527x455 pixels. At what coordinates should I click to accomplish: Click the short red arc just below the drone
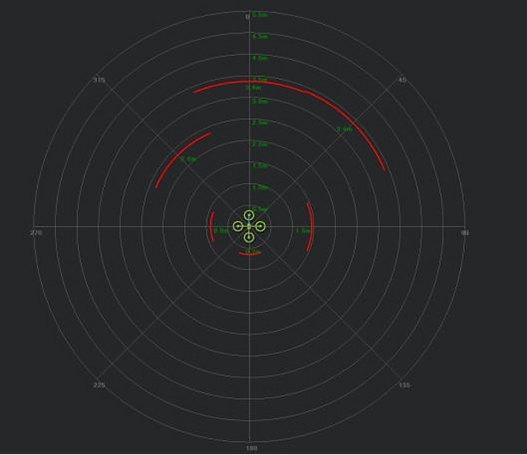tap(250, 254)
